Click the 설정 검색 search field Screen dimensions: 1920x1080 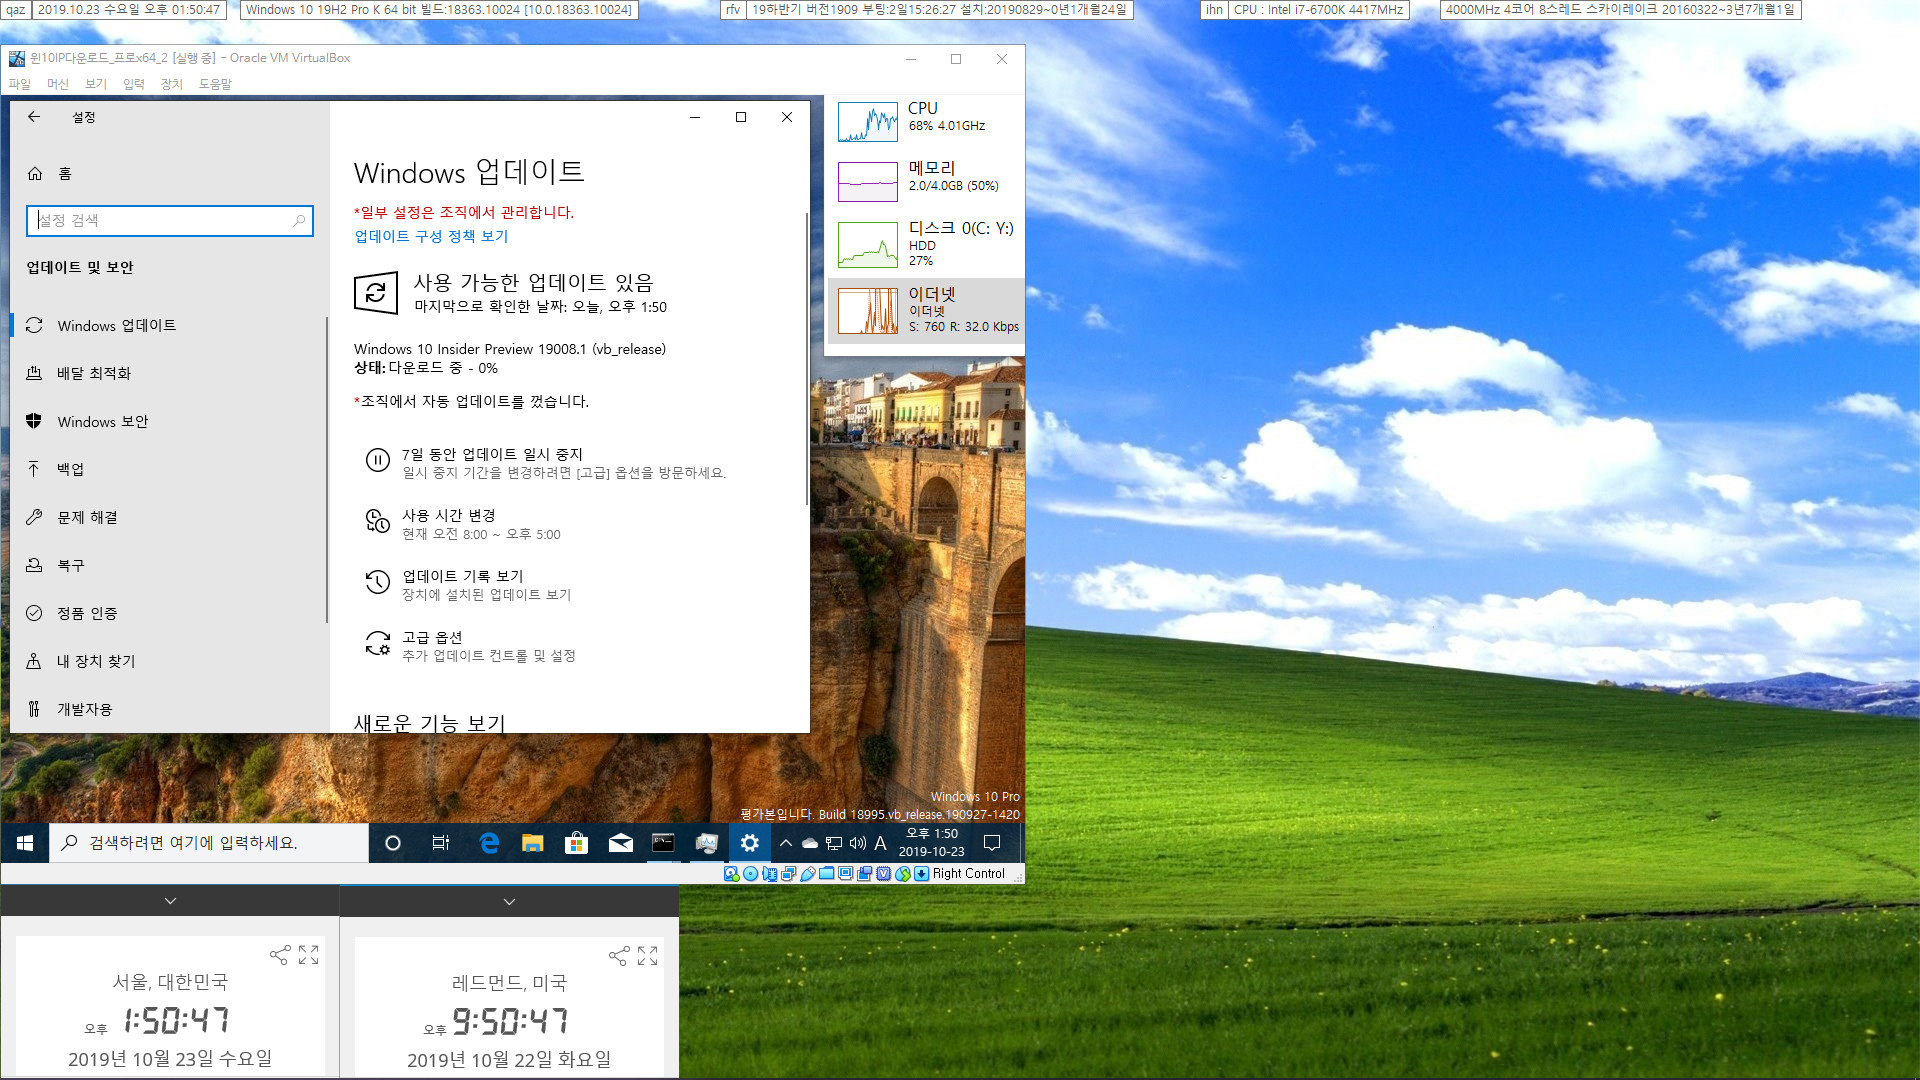pyautogui.click(x=170, y=220)
